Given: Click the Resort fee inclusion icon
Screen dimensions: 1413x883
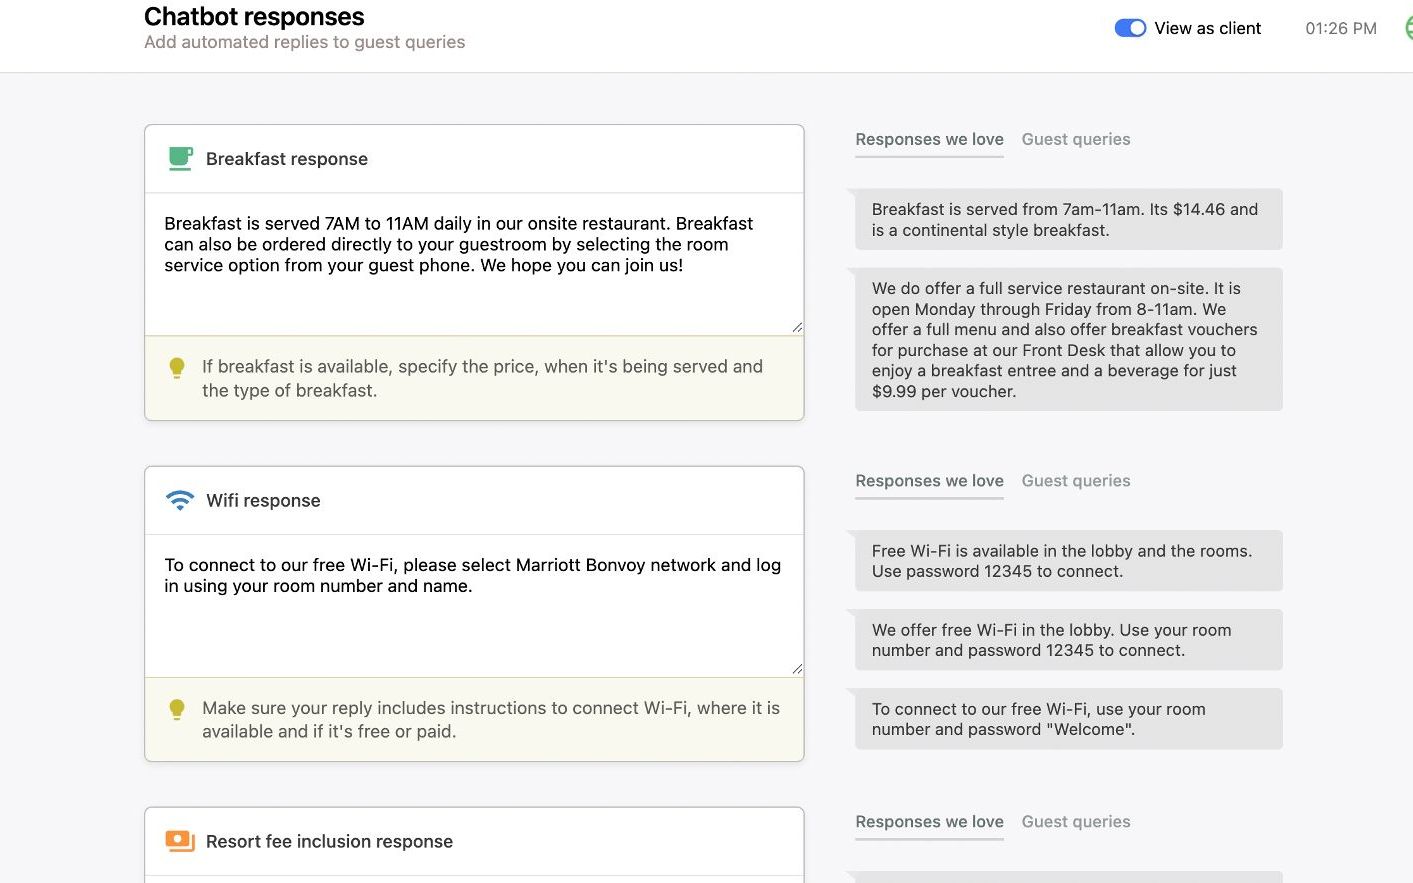Looking at the screenshot, I should click(180, 841).
